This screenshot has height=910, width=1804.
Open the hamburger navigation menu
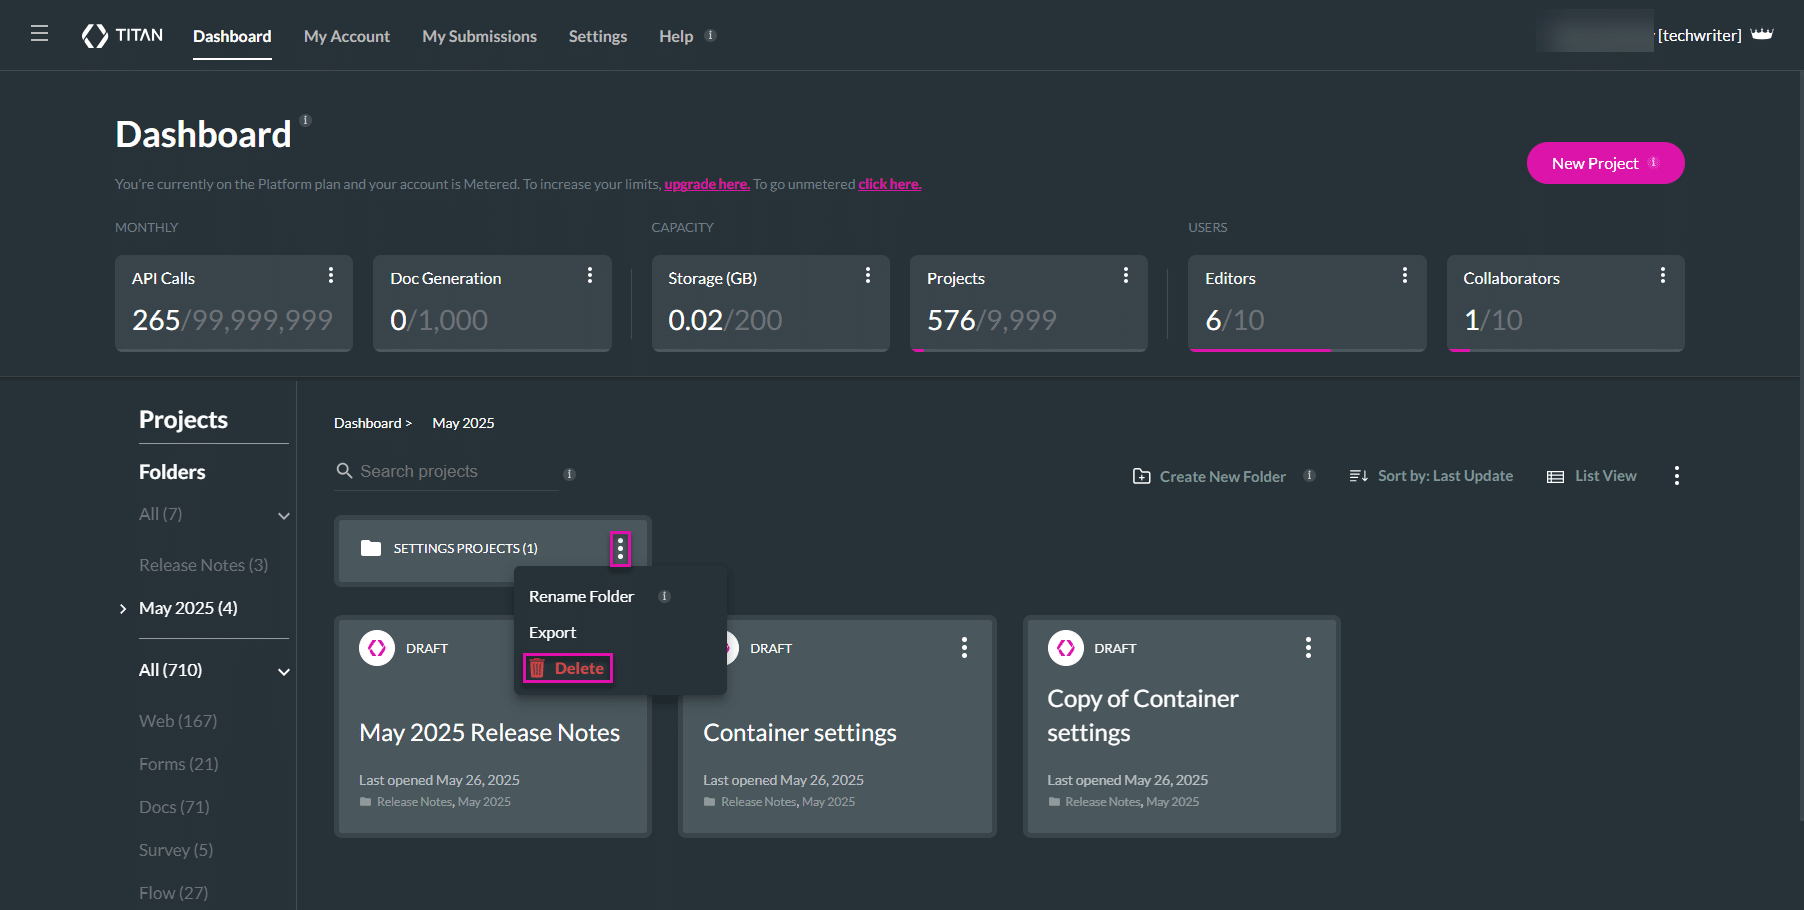39,34
